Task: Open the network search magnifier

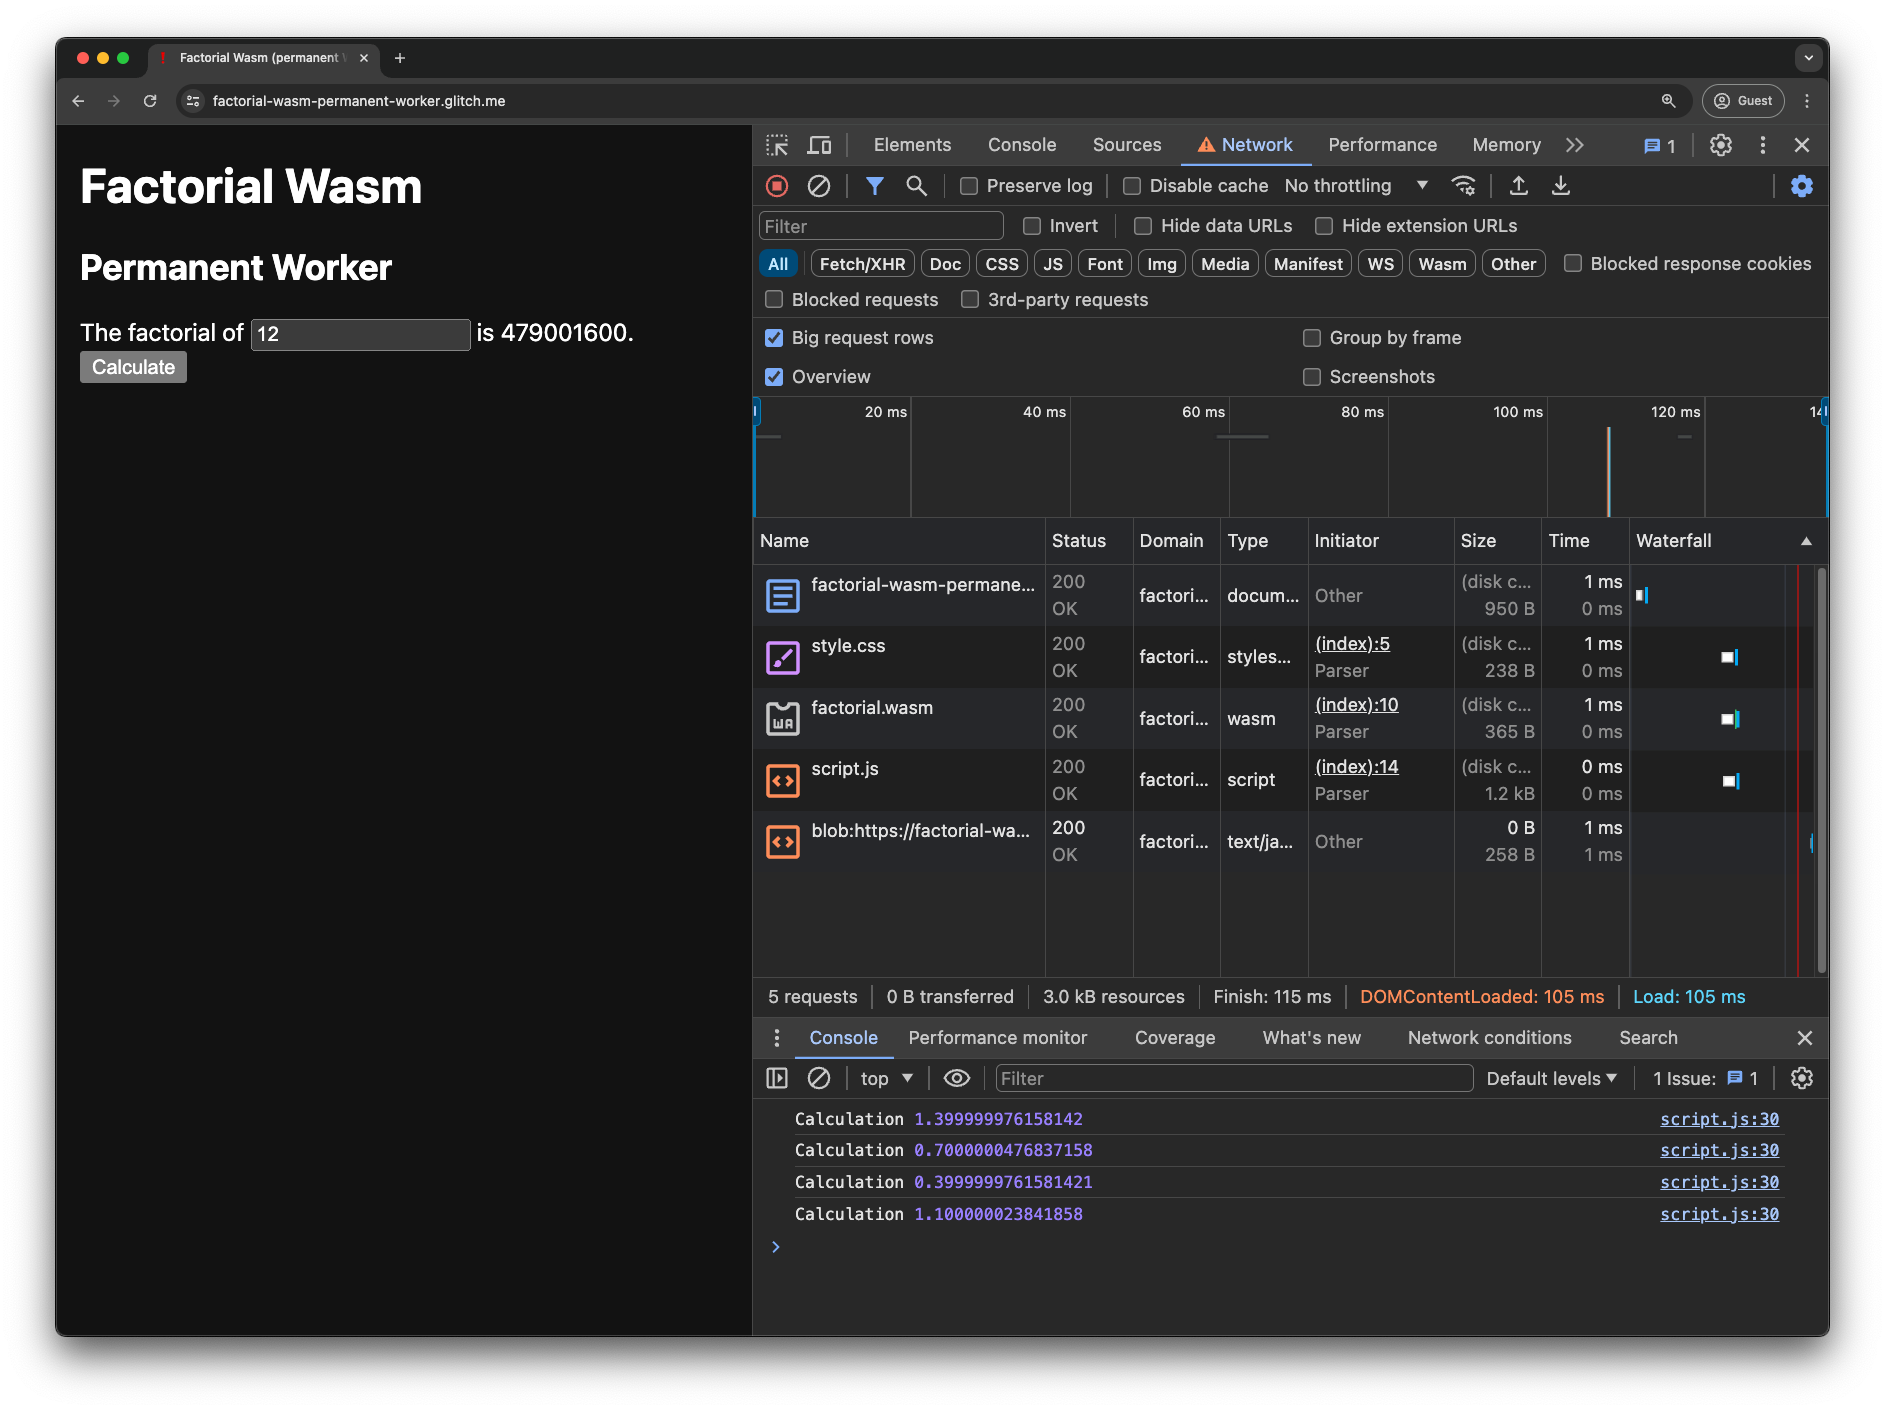Action: tap(916, 186)
